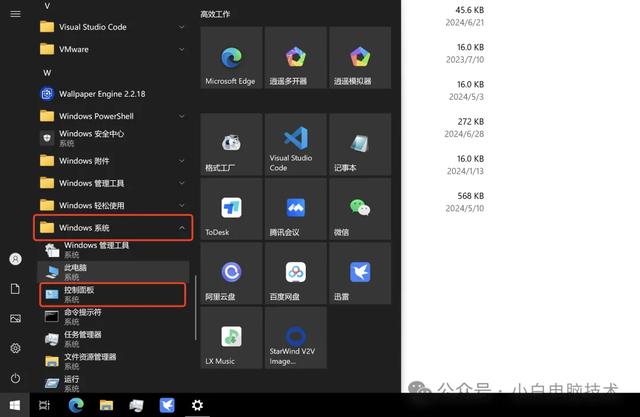Open Windows 管理工具 item under Windows 系统
The height and width of the screenshot is (417, 640).
[113, 250]
